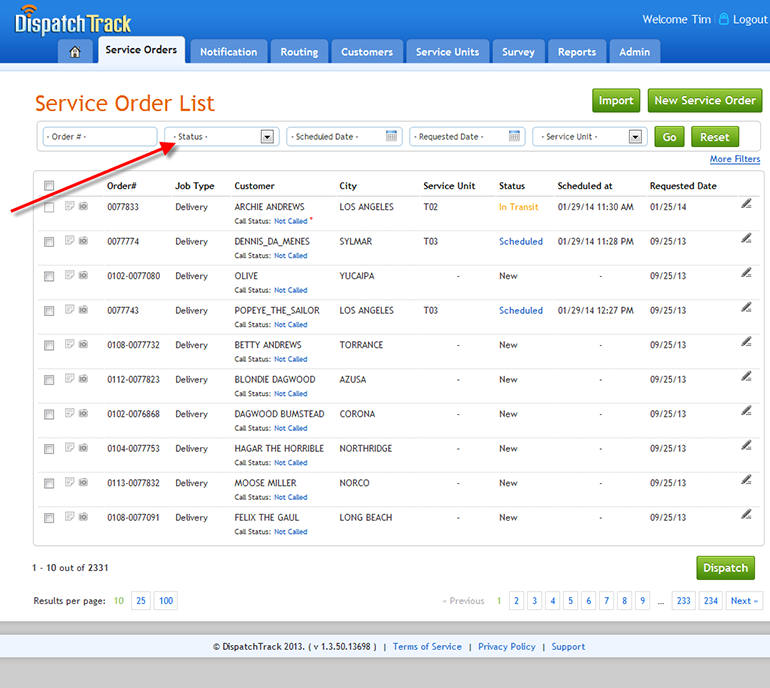Screen dimensions: 770x688
Task: Check the box for order 0077743
Action: coord(49,311)
